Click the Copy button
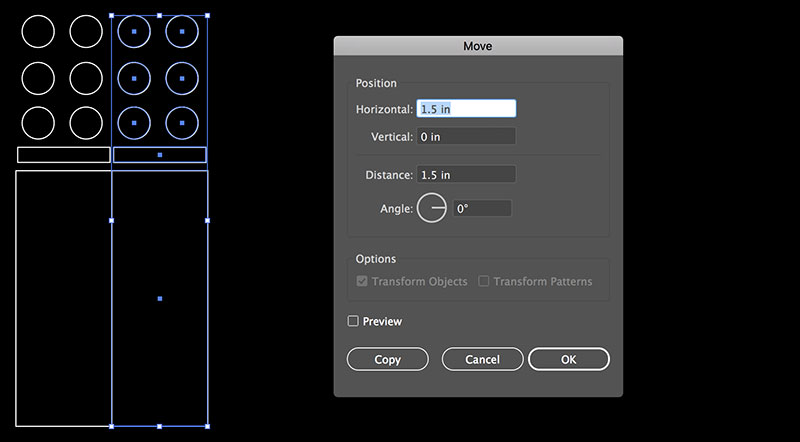This screenshot has width=800, height=442. [387, 359]
